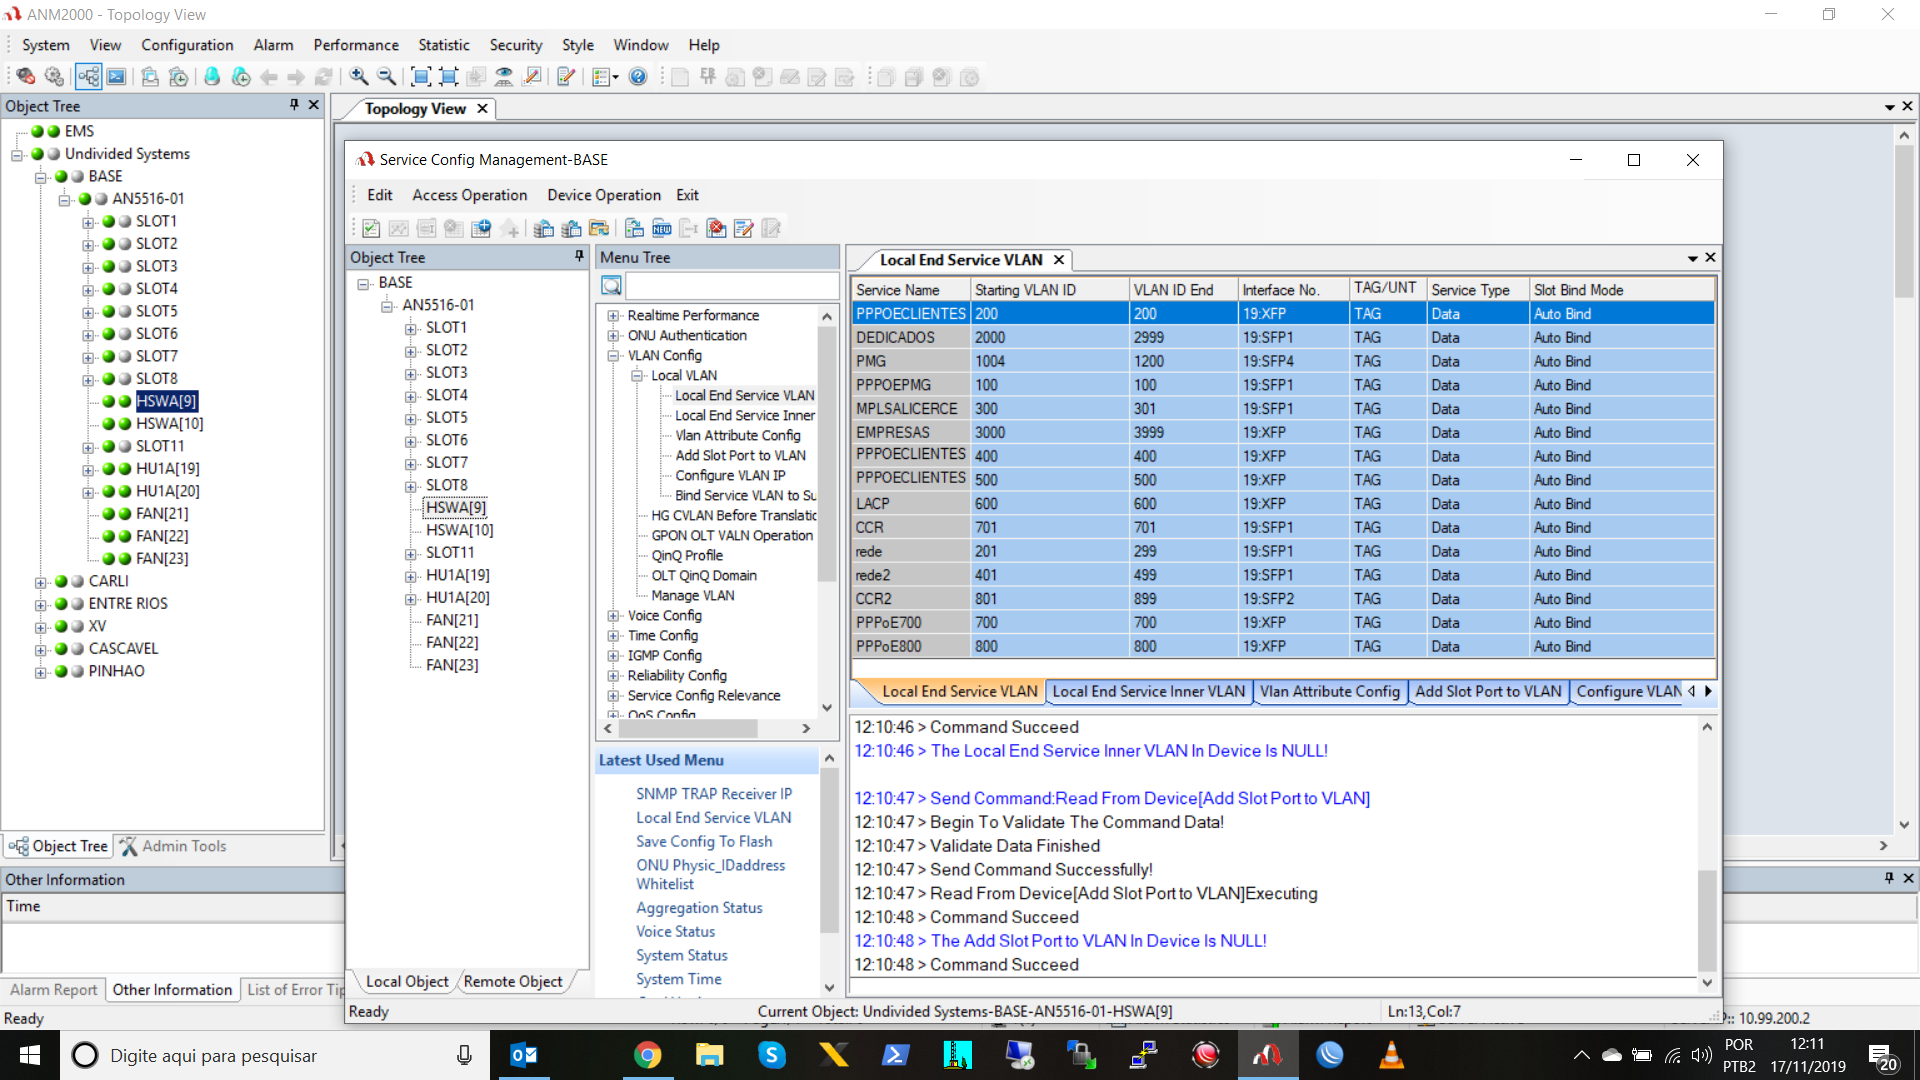
Task: Open Save Config To Flash recent link
Action: point(703,841)
